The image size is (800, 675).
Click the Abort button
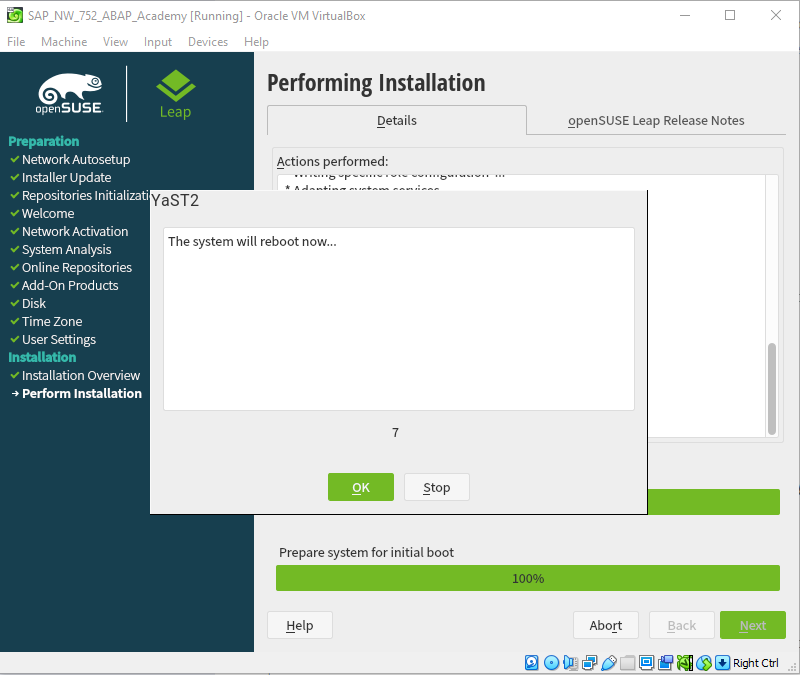[606, 625]
